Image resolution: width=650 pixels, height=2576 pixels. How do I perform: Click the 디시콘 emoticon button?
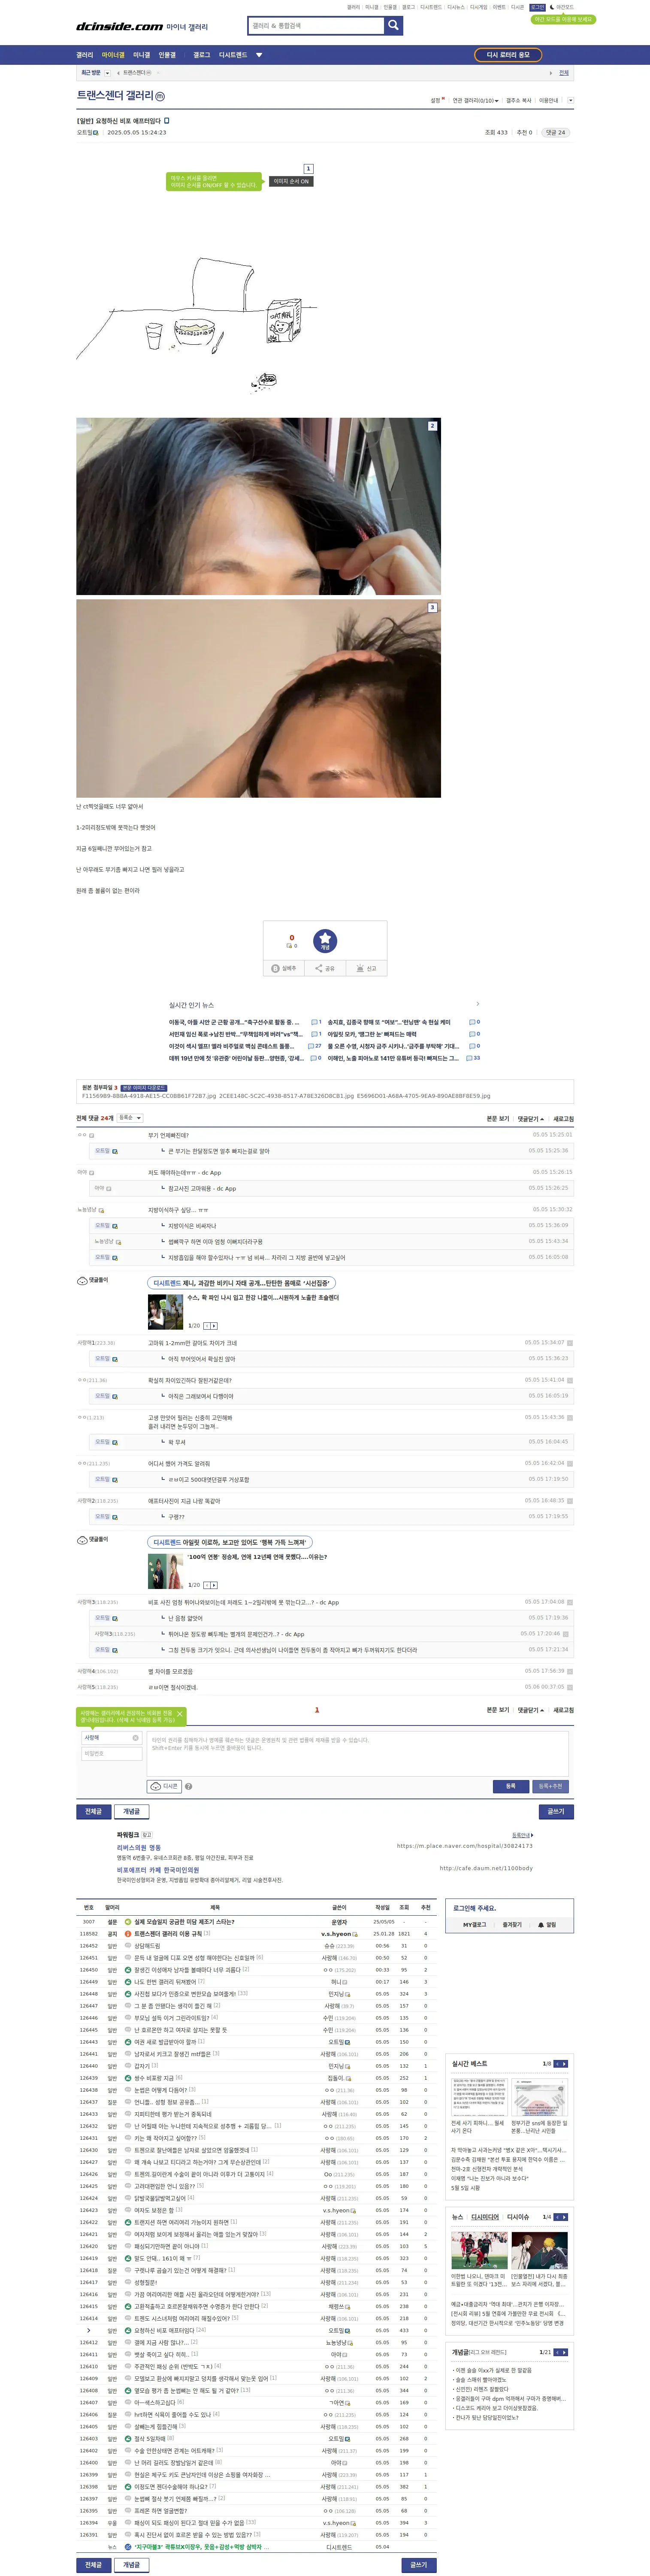pyautogui.click(x=164, y=1786)
